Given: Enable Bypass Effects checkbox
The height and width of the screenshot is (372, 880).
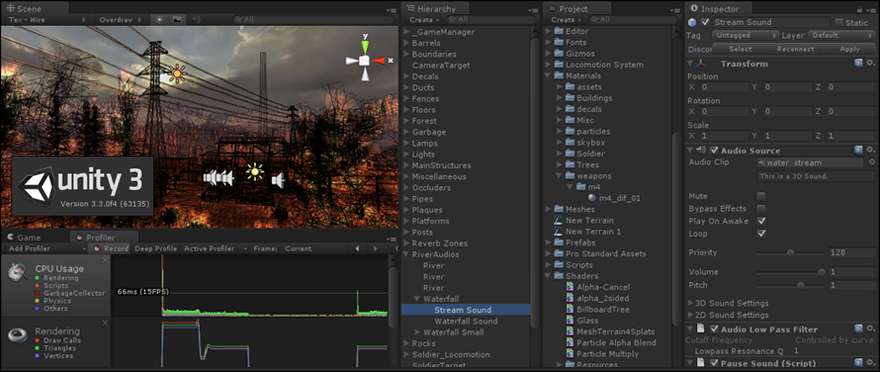Looking at the screenshot, I should click(x=762, y=209).
